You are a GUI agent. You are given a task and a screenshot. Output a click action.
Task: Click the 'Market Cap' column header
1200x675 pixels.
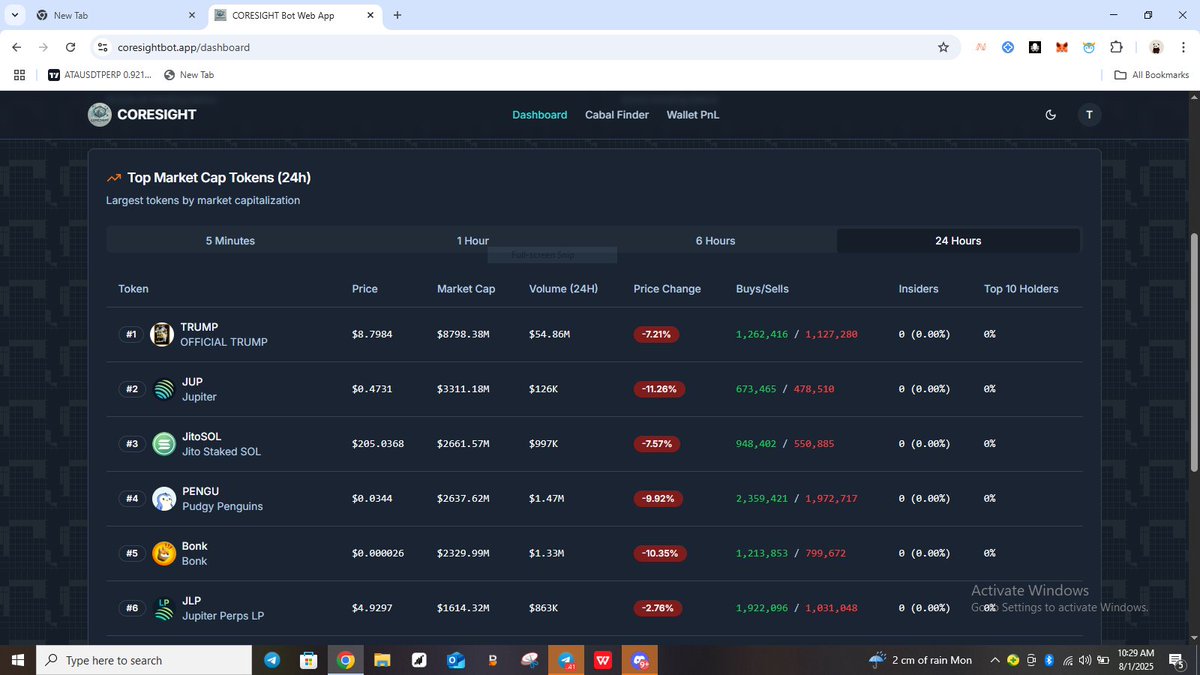coord(466,289)
